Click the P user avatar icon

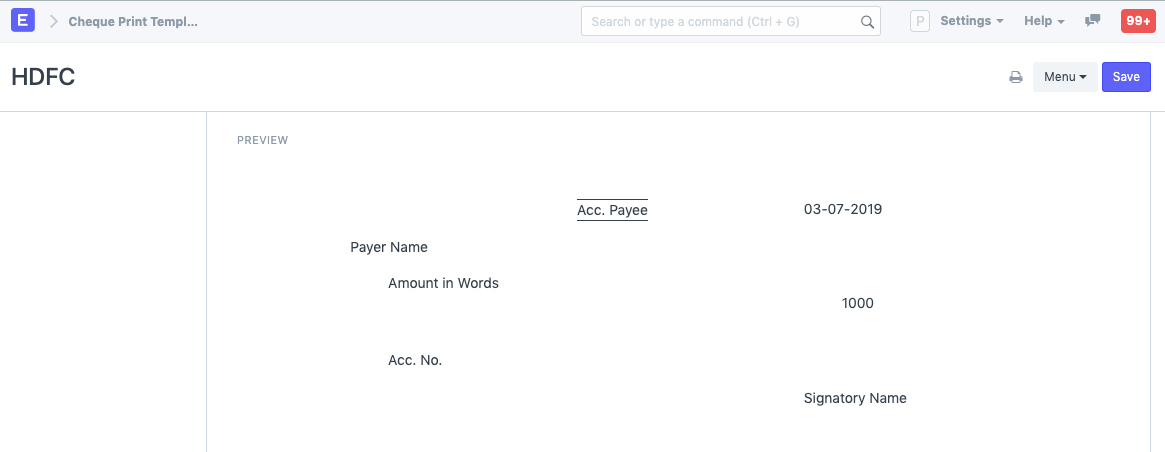click(920, 21)
